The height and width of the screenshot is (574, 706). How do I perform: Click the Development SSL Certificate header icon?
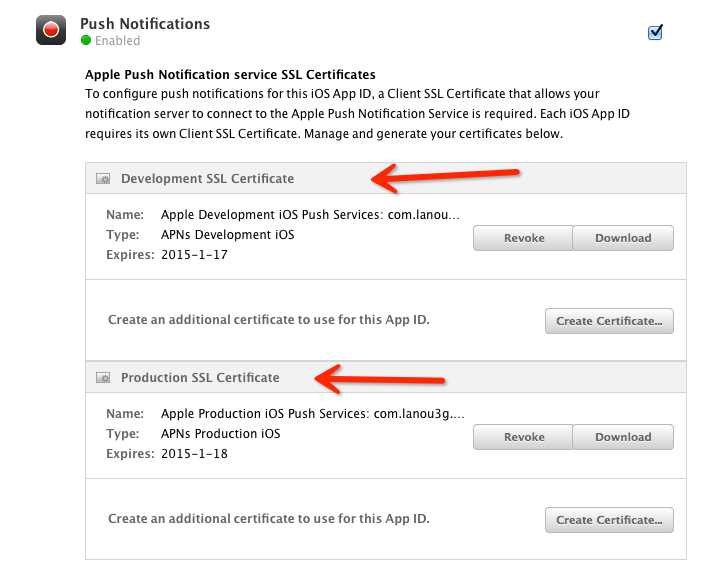click(103, 179)
